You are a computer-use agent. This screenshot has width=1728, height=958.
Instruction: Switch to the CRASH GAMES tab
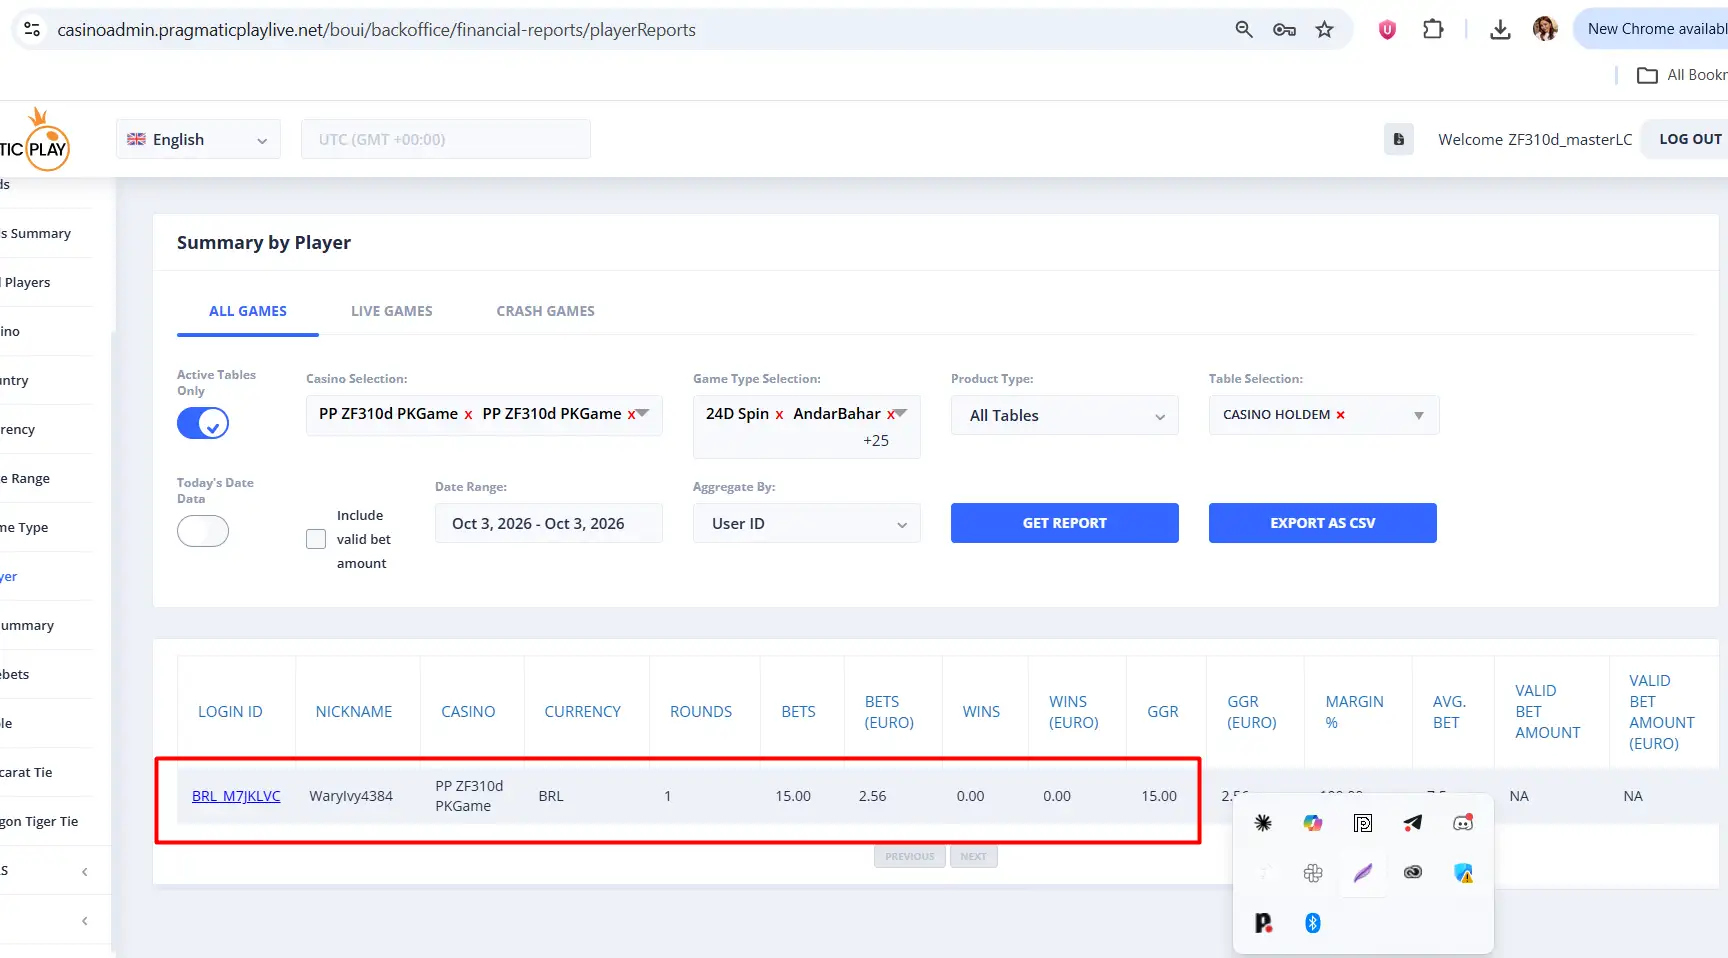[545, 311]
